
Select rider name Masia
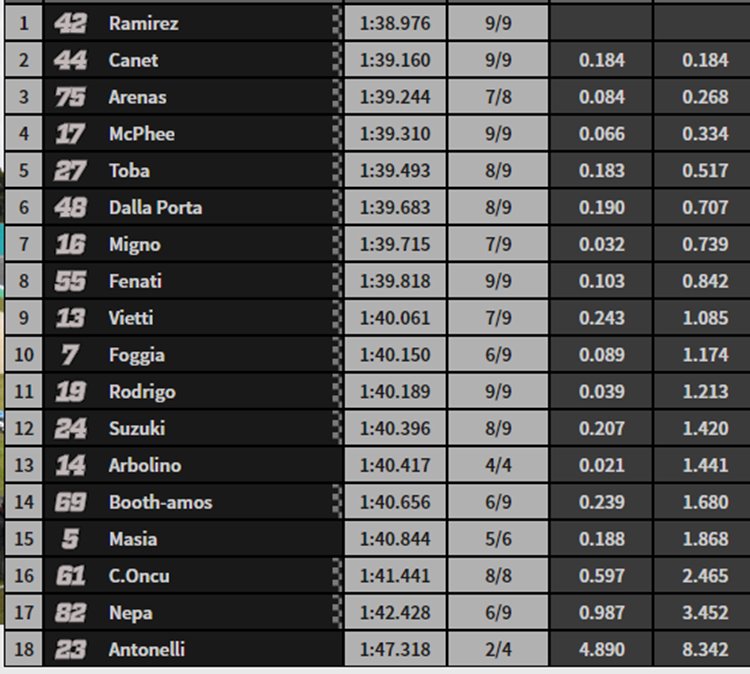[133, 540]
